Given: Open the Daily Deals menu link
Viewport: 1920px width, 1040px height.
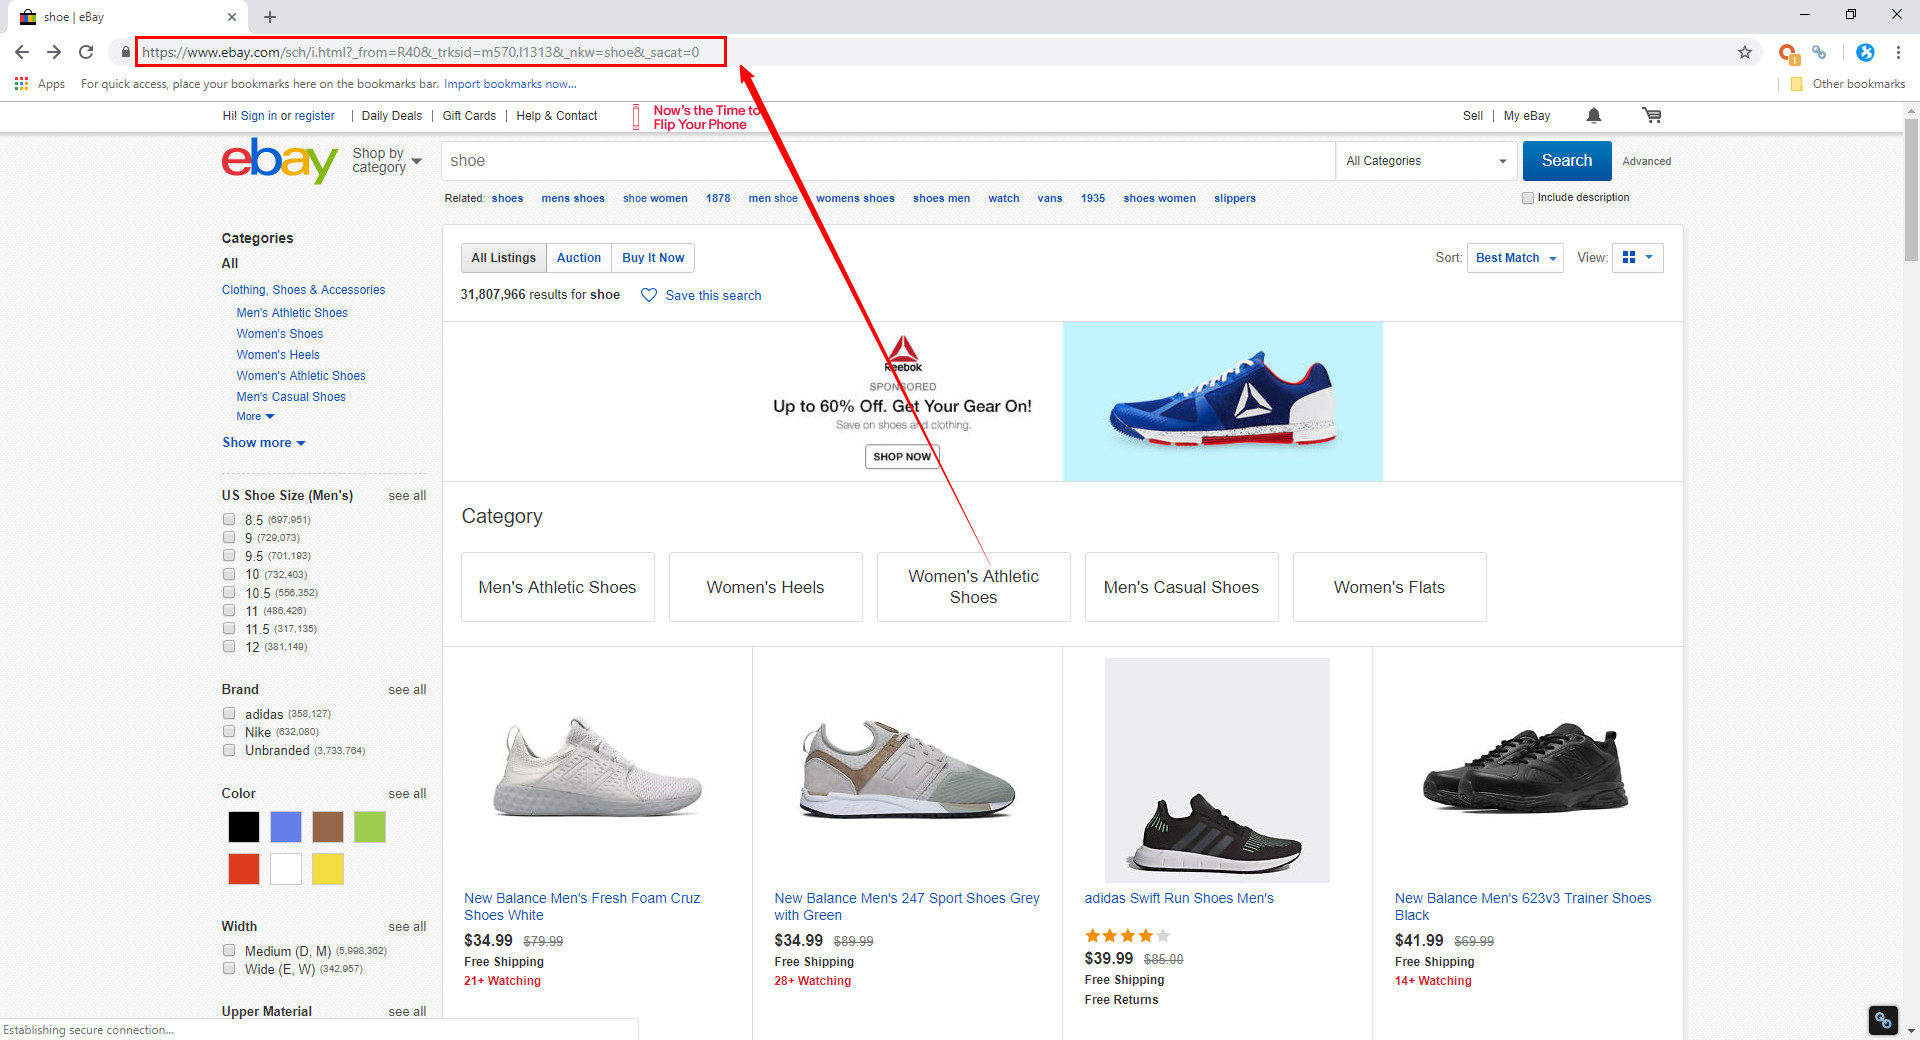Looking at the screenshot, I should pyautogui.click(x=391, y=116).
